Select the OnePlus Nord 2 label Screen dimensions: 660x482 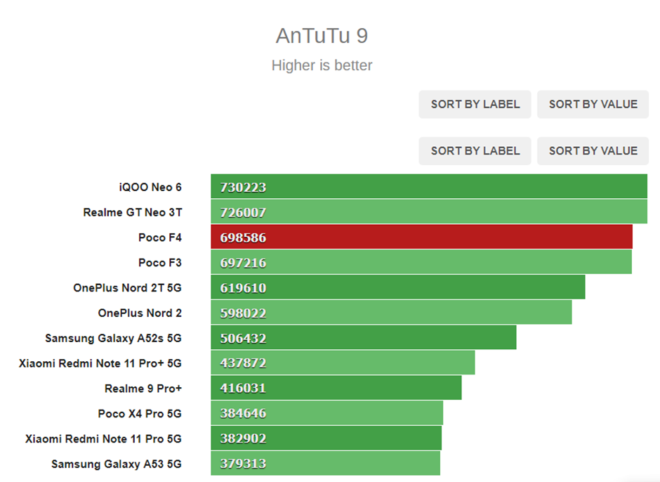click(140, 313)
